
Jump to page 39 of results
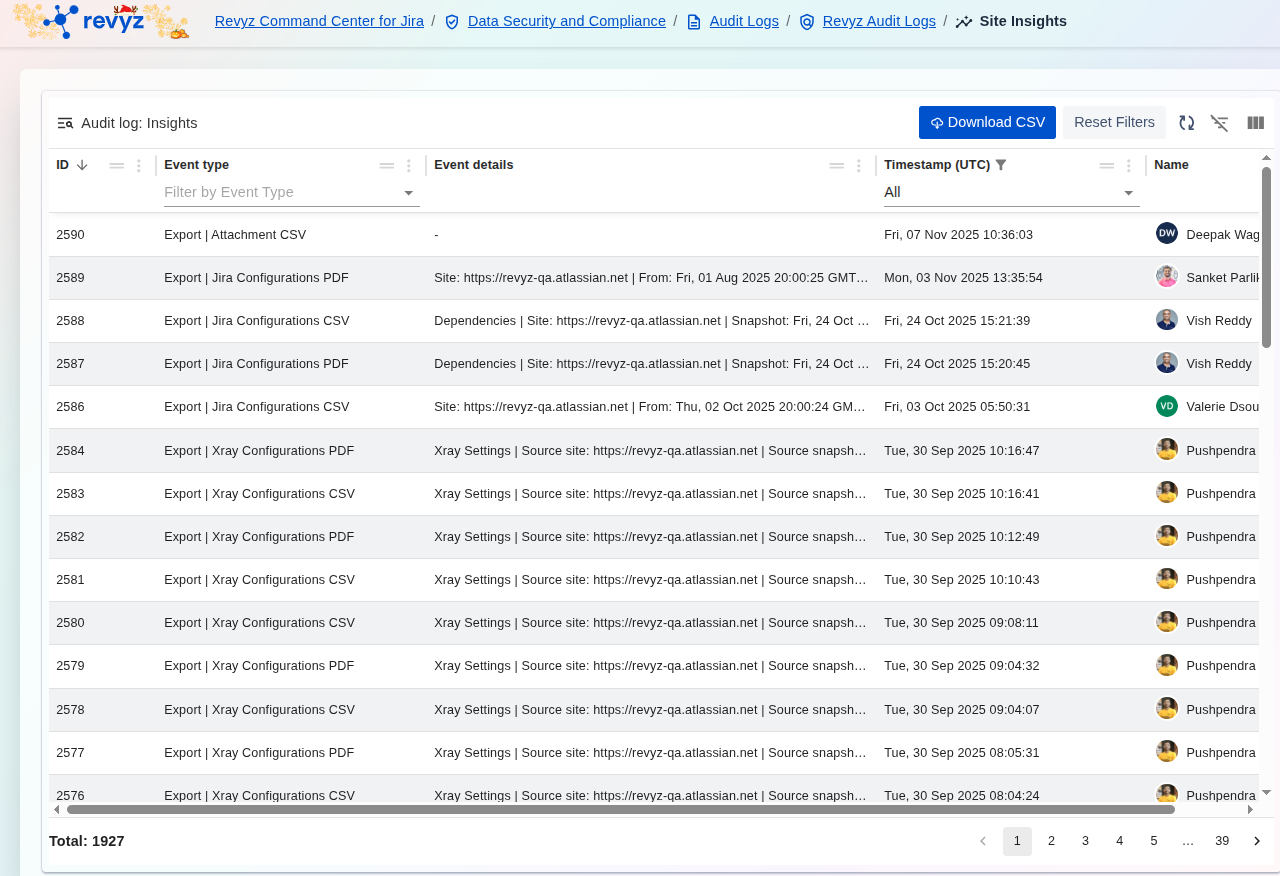pos(1222,841)
